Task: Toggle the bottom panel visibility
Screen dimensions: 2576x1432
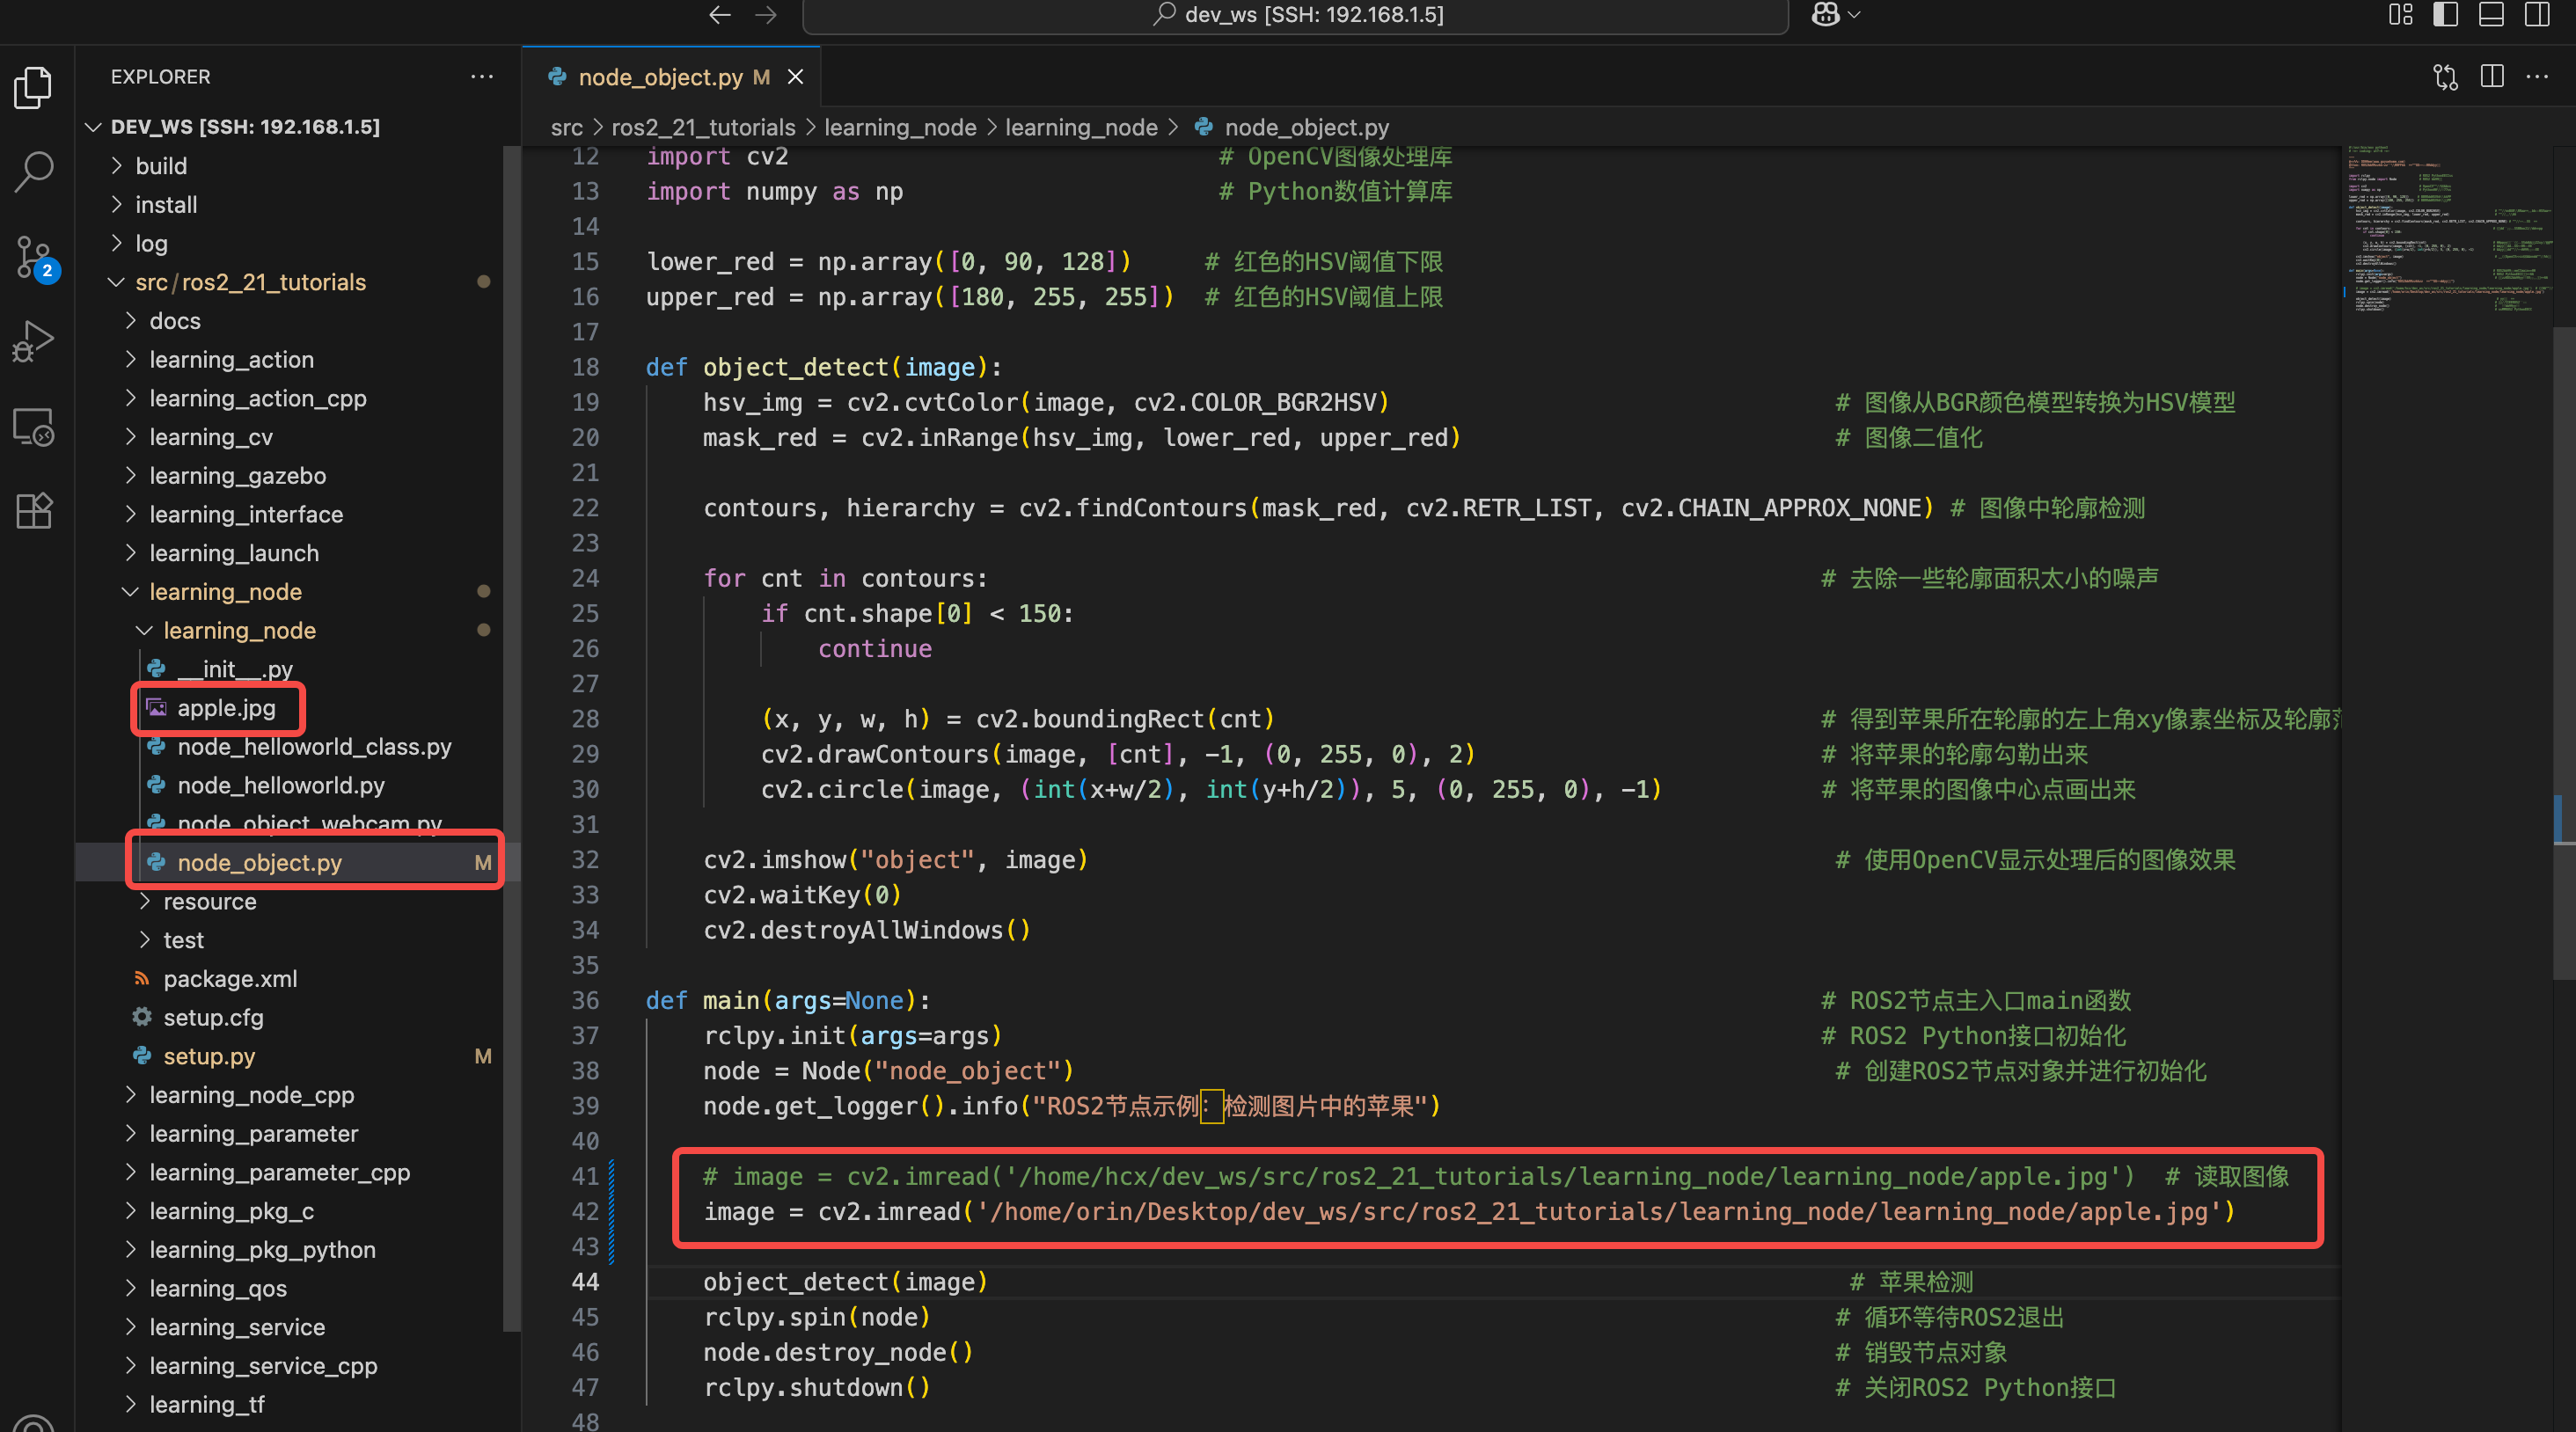Action: [2491, 15]
